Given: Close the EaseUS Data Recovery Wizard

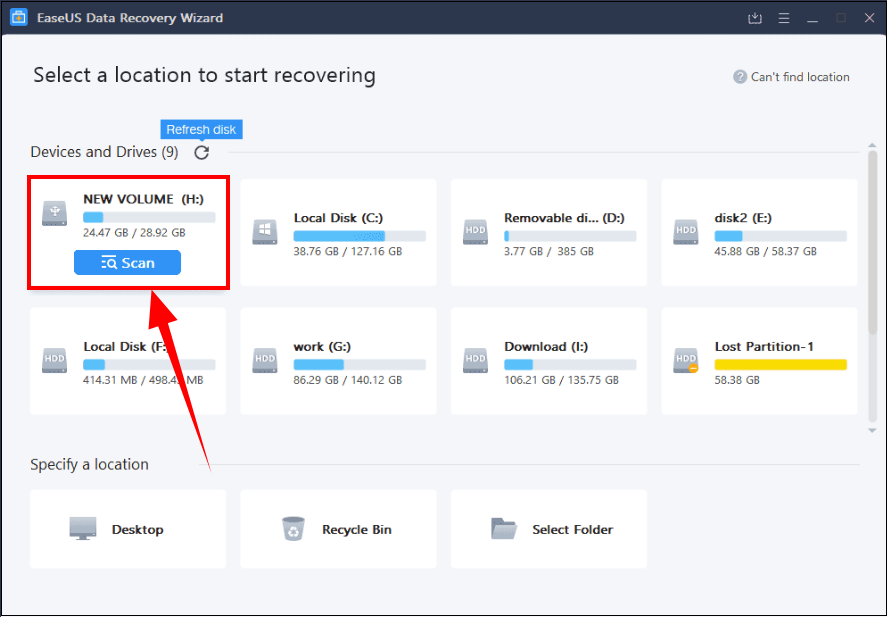Looking at the screenshot, I should tap(869, 18).
